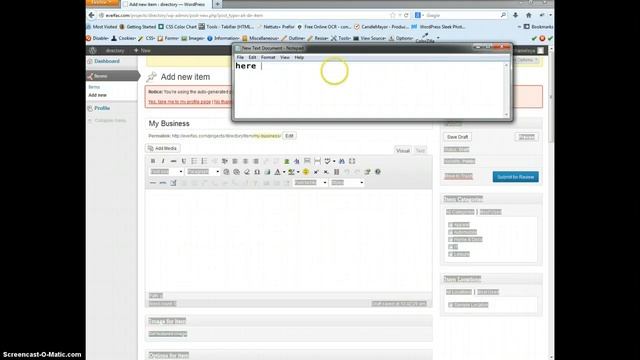Click the search magnifier in the Google box

(503, 15)
